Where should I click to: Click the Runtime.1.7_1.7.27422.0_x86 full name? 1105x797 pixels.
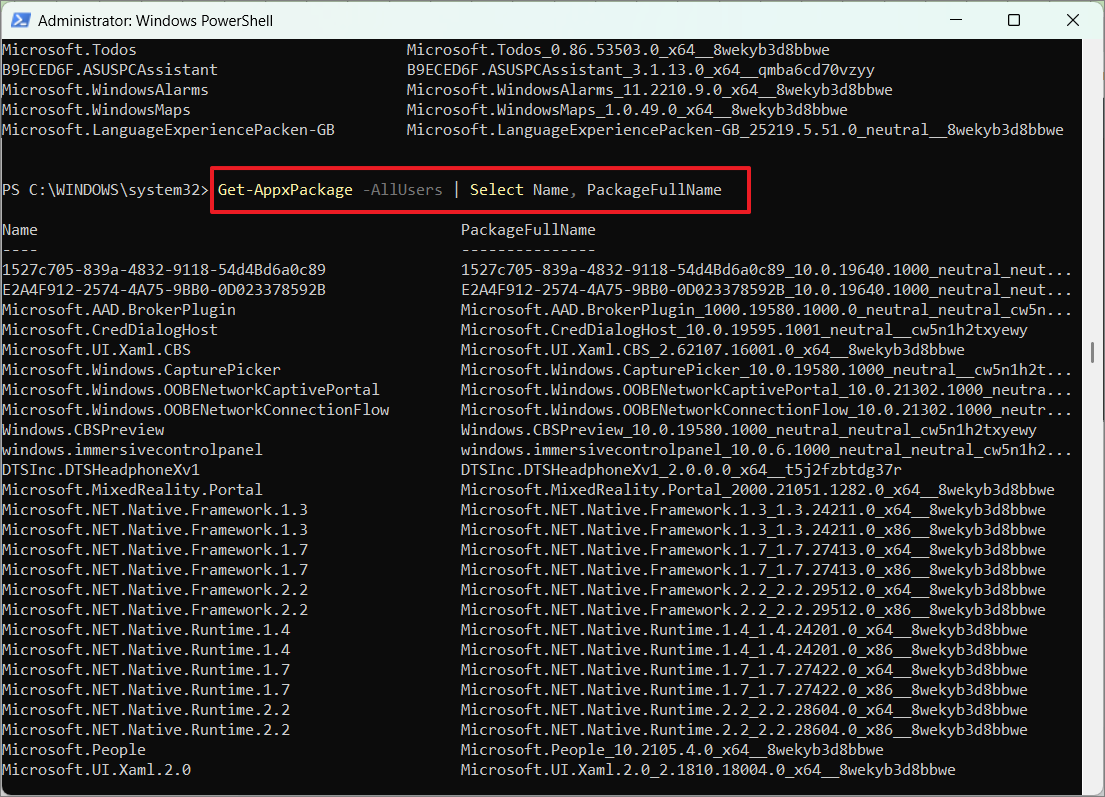pyautogui.click(x=744, y=690)
